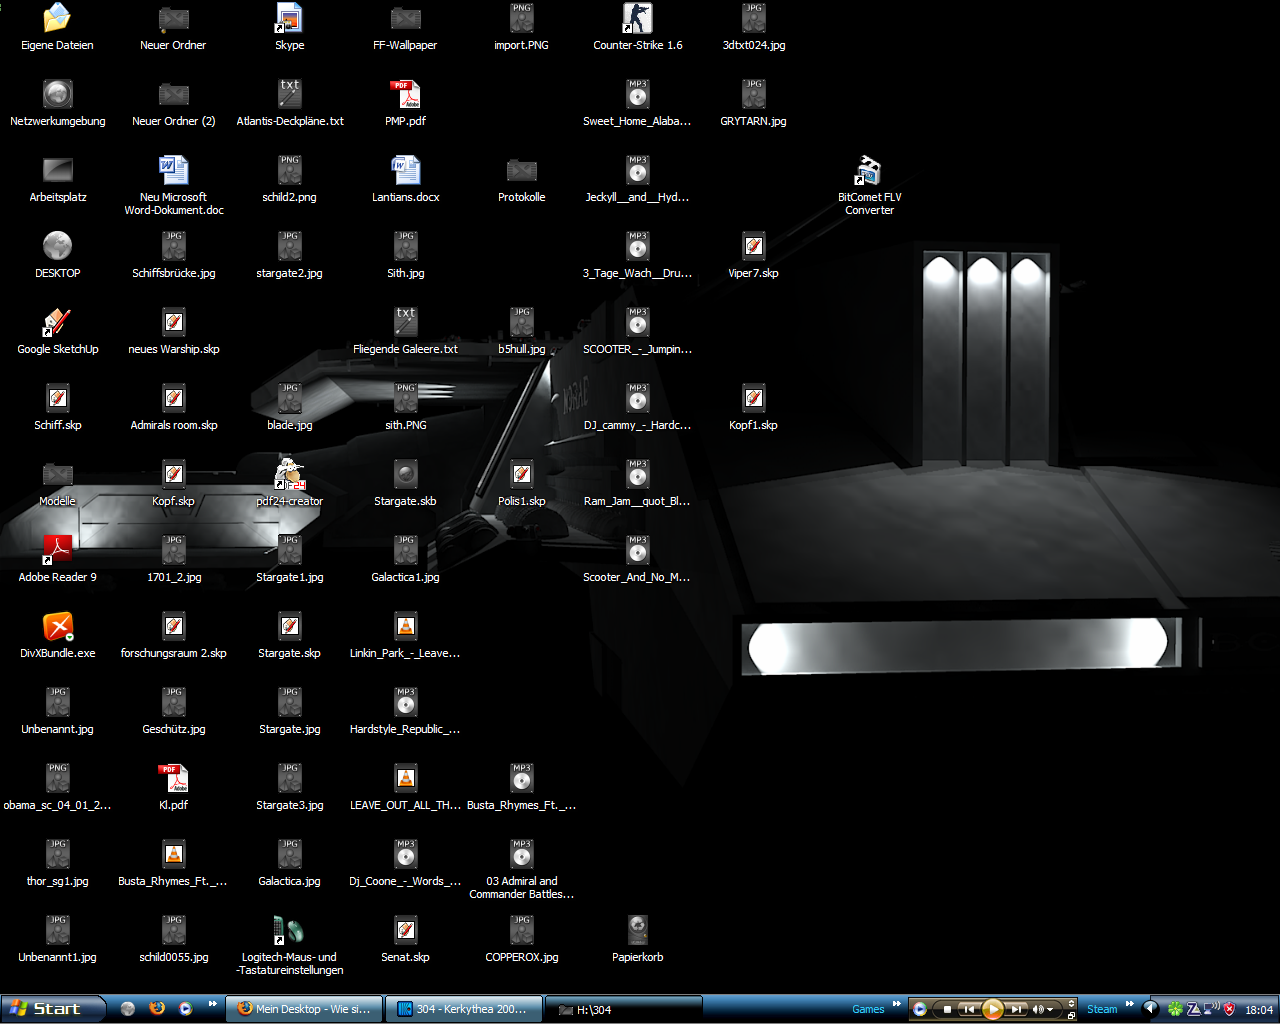Select the Google SketchUp icon
The image size is (1280, 1024).
click(x=57, y=323)
